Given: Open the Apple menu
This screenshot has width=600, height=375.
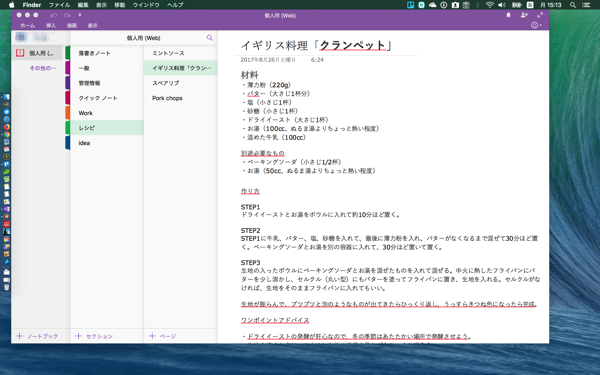Looking at the screenshot, I should 11,5.
